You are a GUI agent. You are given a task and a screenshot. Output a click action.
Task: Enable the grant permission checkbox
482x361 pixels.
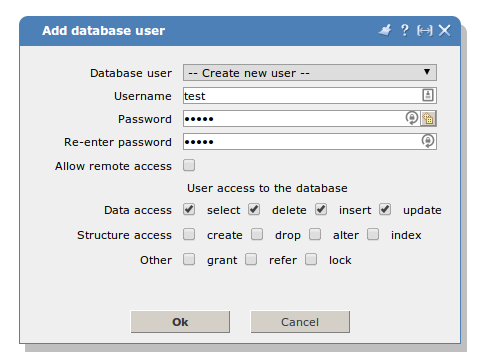(189, 259)
